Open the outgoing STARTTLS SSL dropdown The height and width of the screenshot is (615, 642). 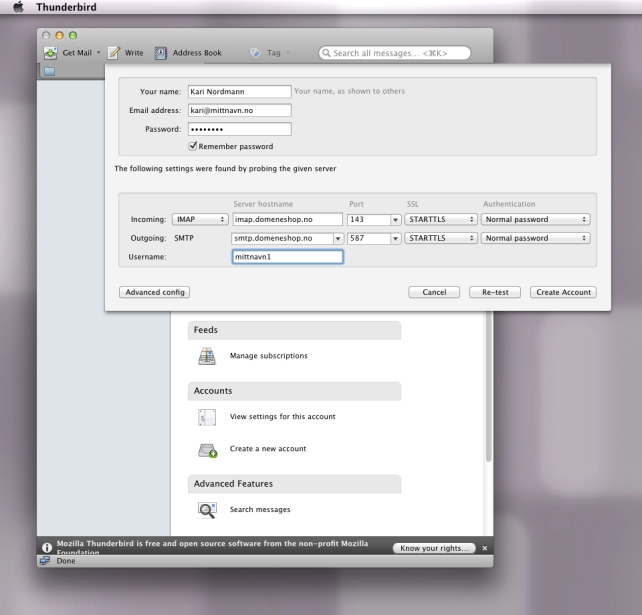click(x=441, y=238)
